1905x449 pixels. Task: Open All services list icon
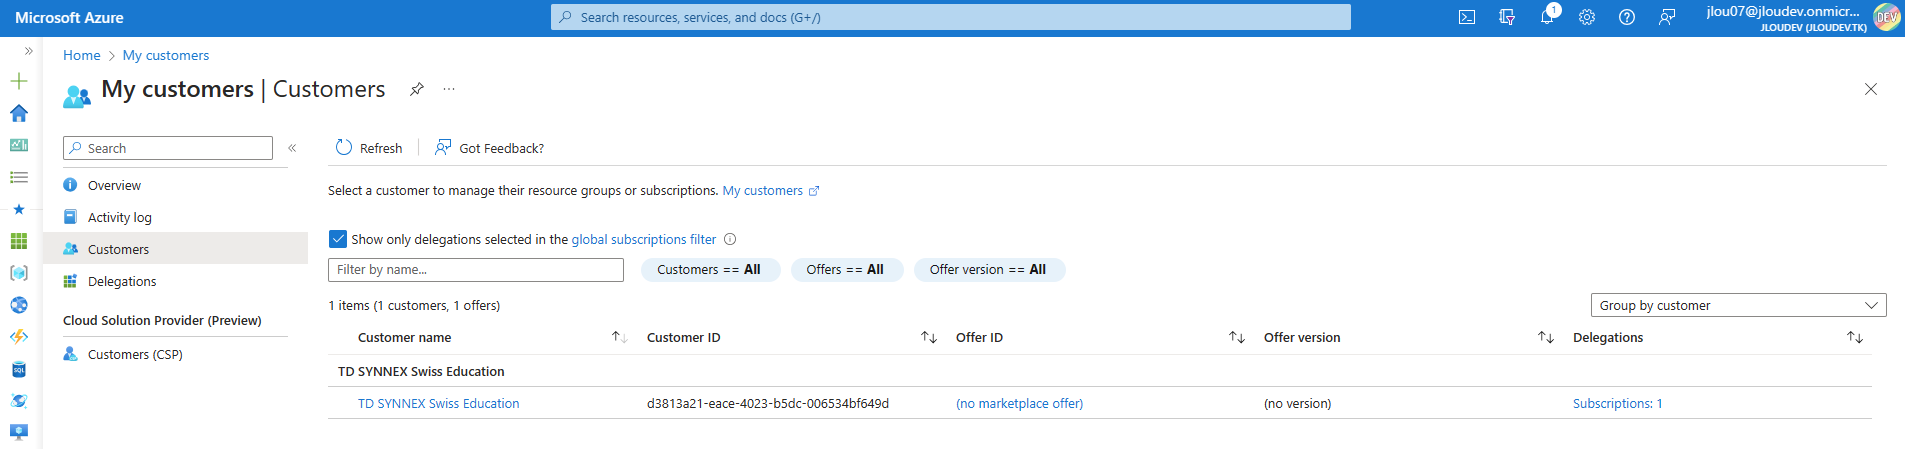tap(19, 177)
